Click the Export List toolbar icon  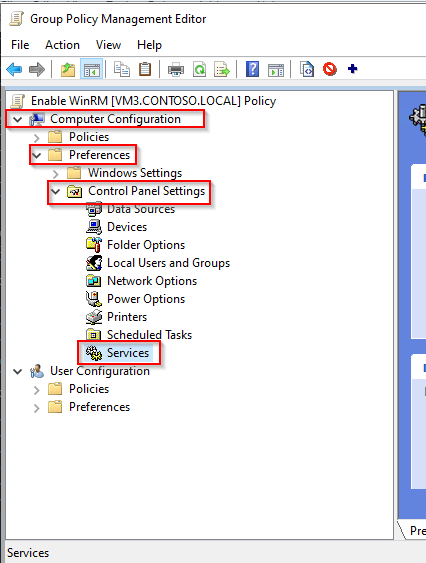(x=222, y=69)
